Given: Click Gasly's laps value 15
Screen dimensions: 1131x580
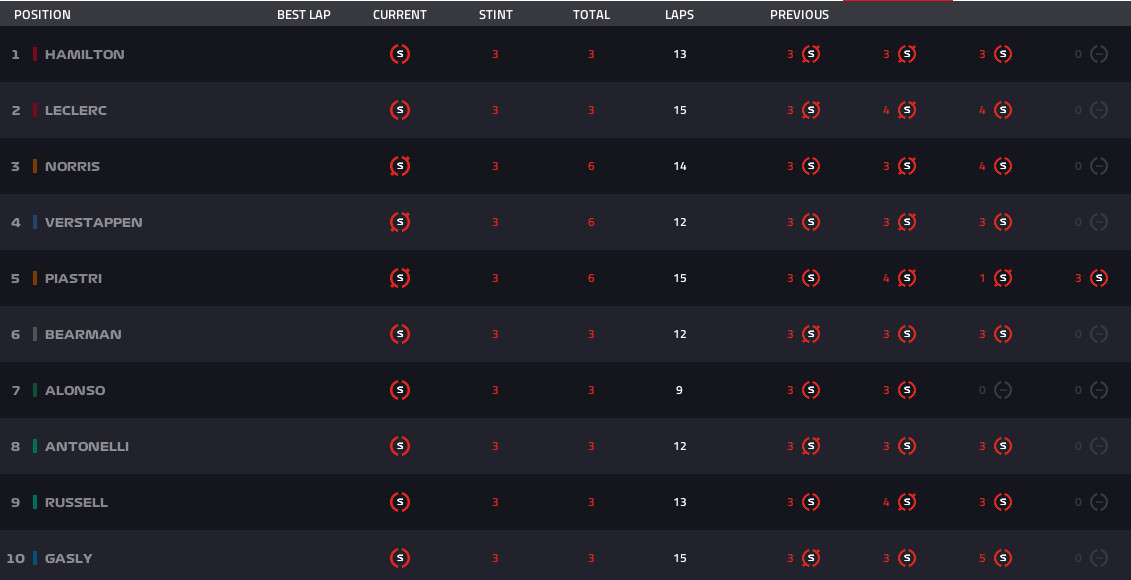Looking at the screenshot, I should [679, 558].
